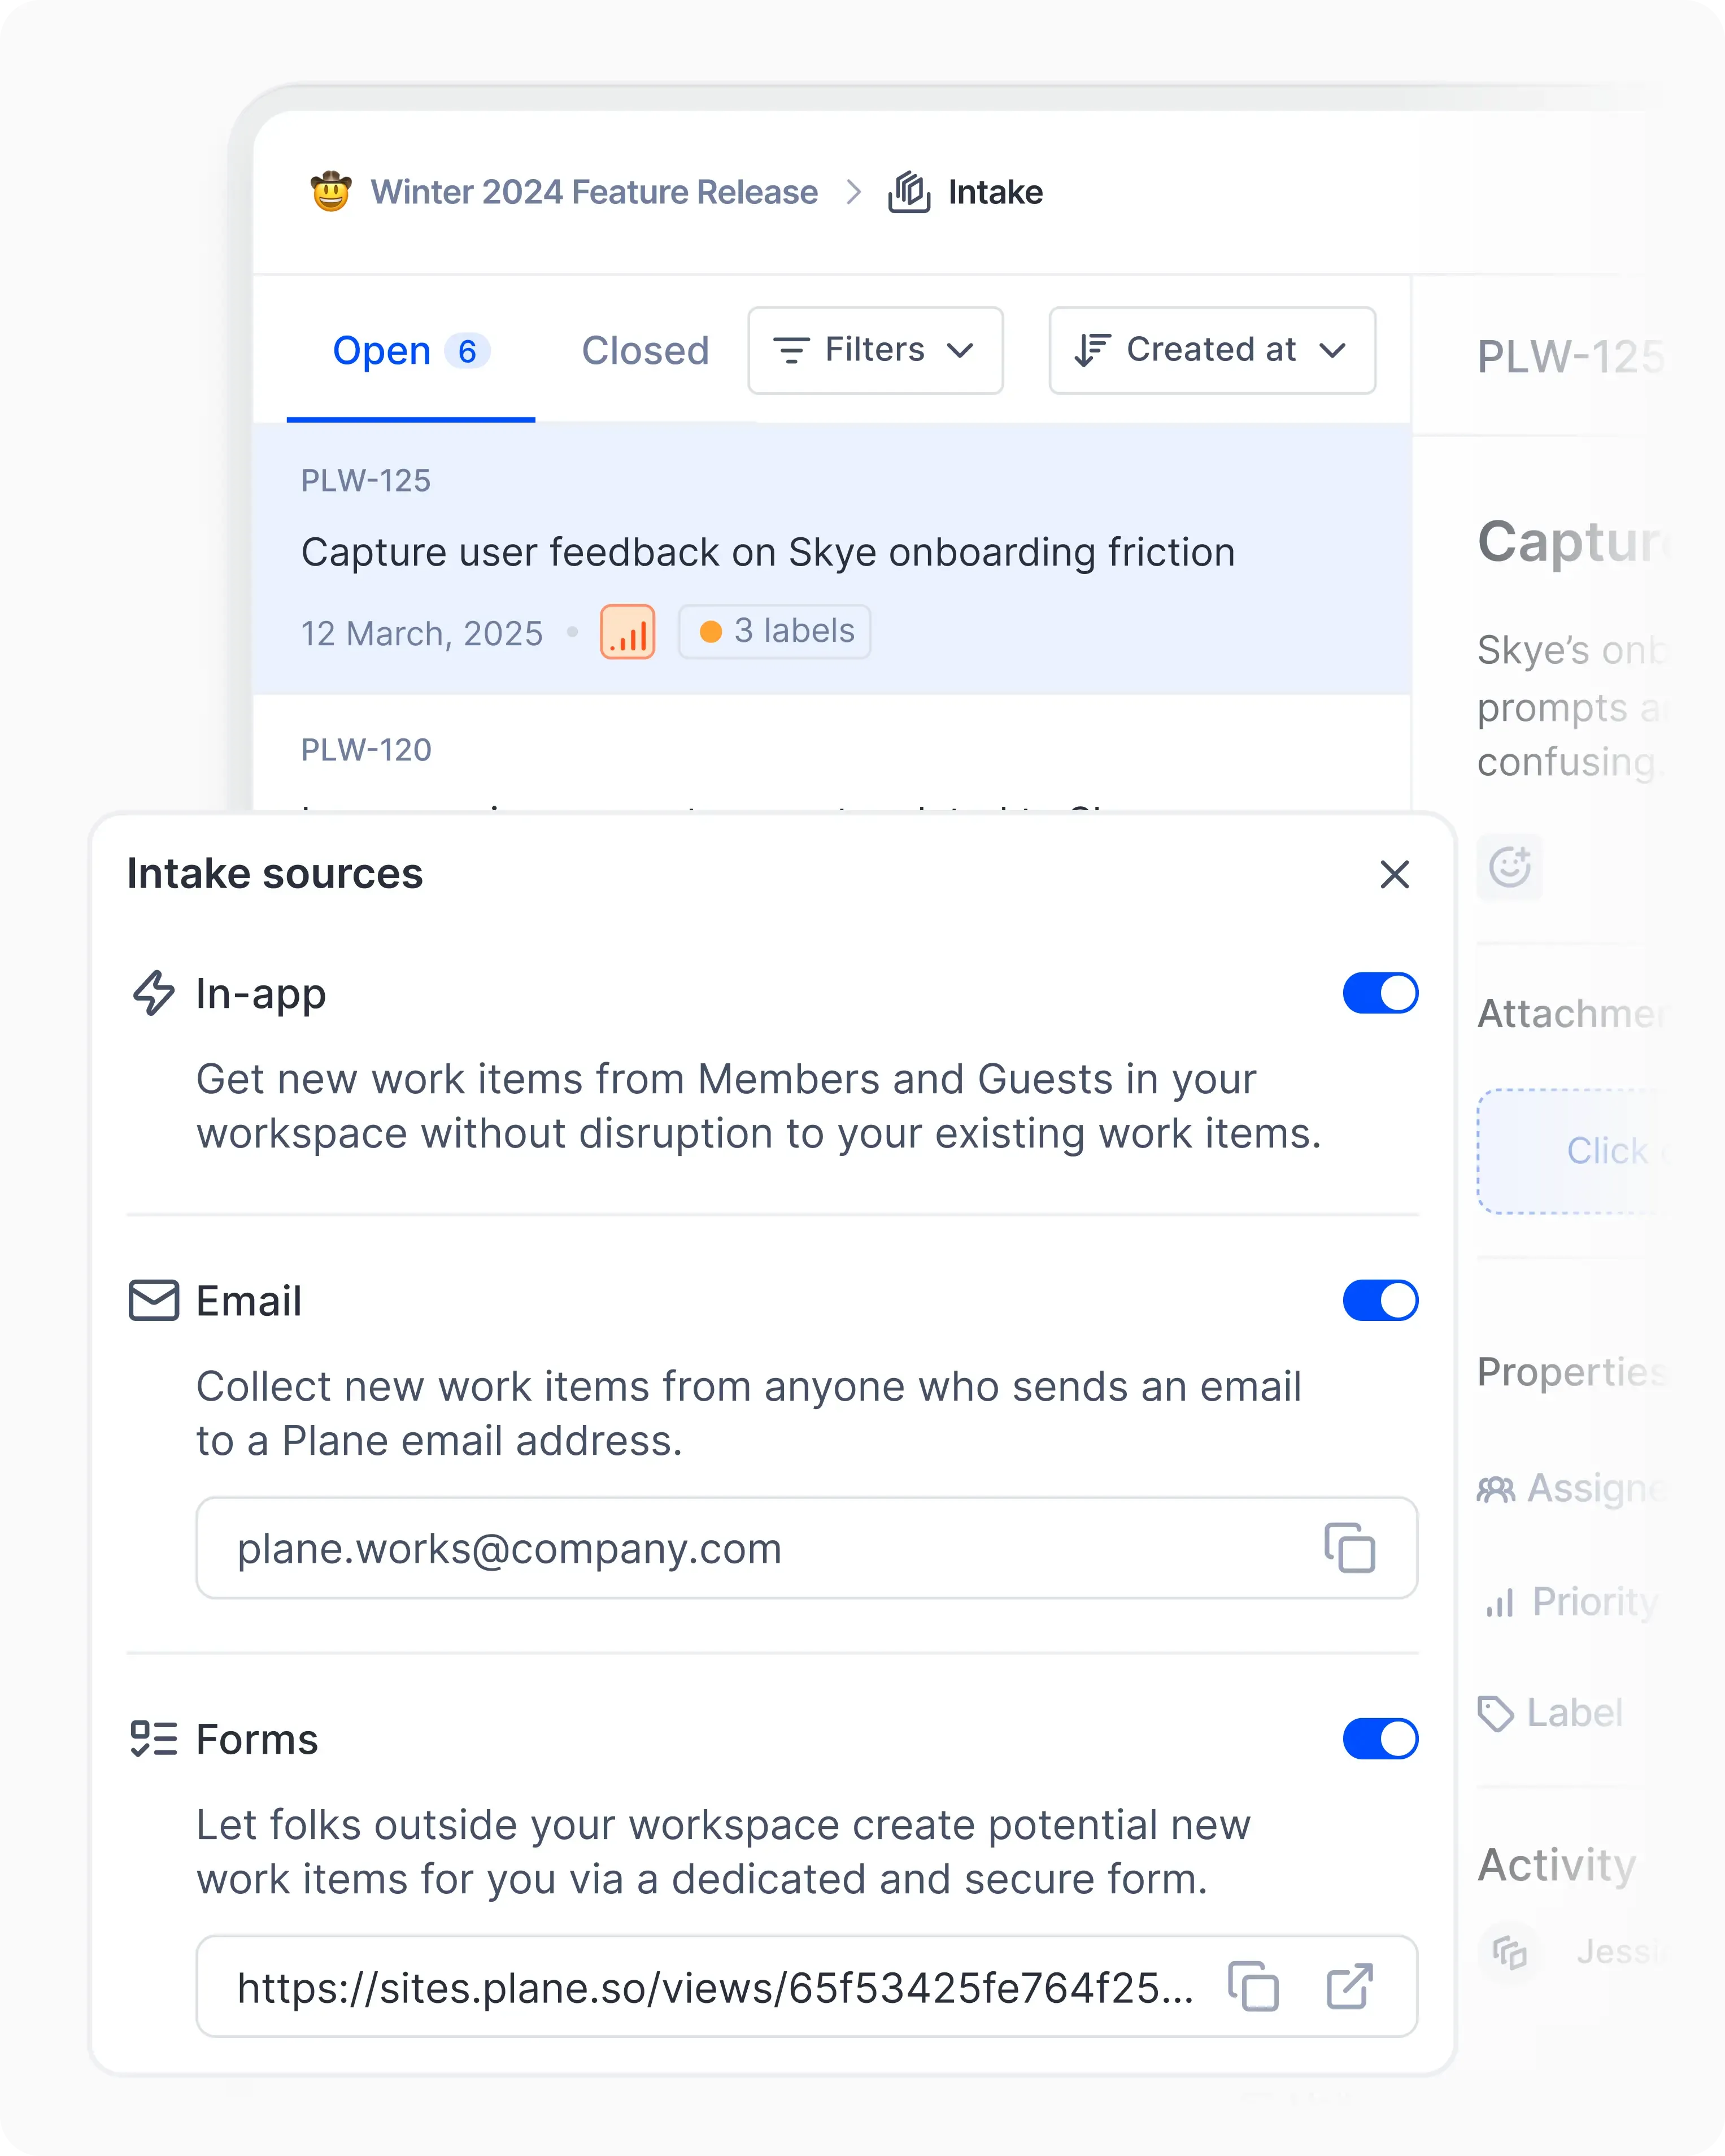
Task: Click the add reaction emoji icon
Action: point(1509,867)
